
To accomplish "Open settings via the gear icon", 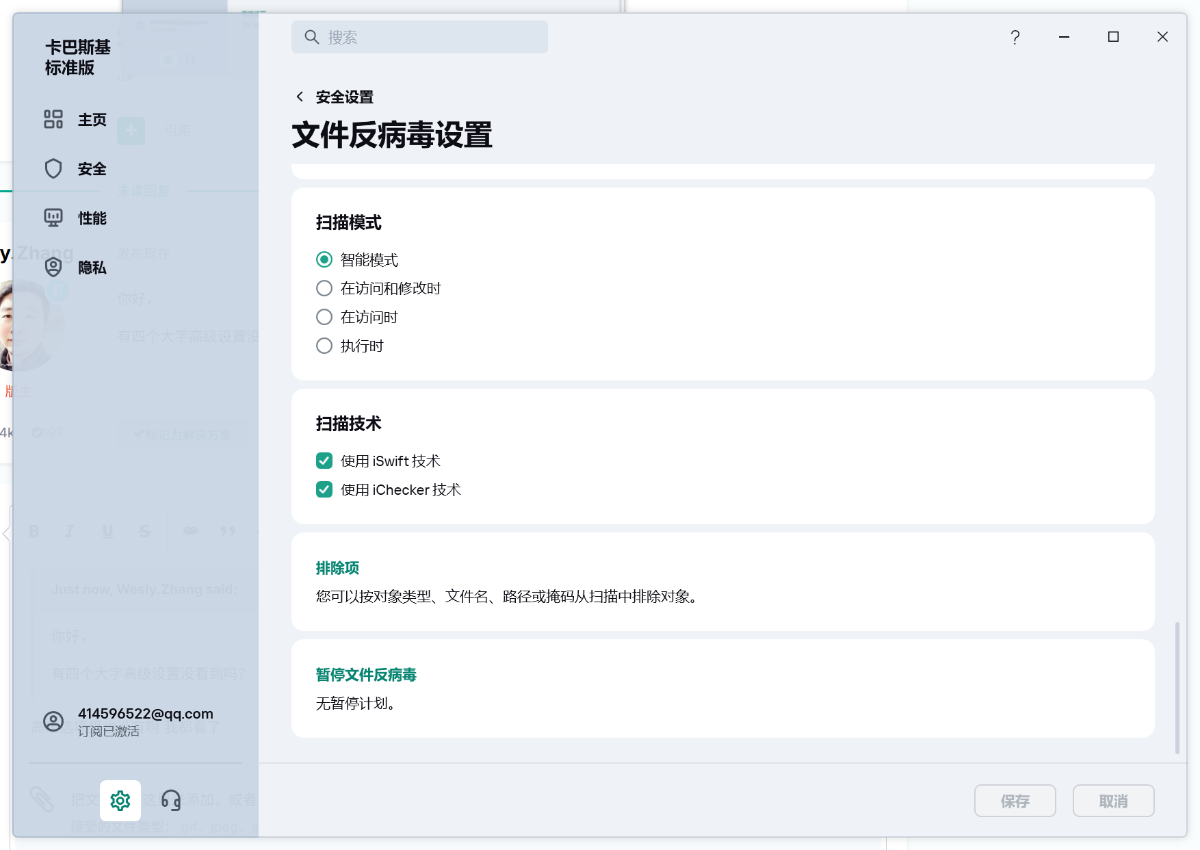I will (x=120, y=800).
